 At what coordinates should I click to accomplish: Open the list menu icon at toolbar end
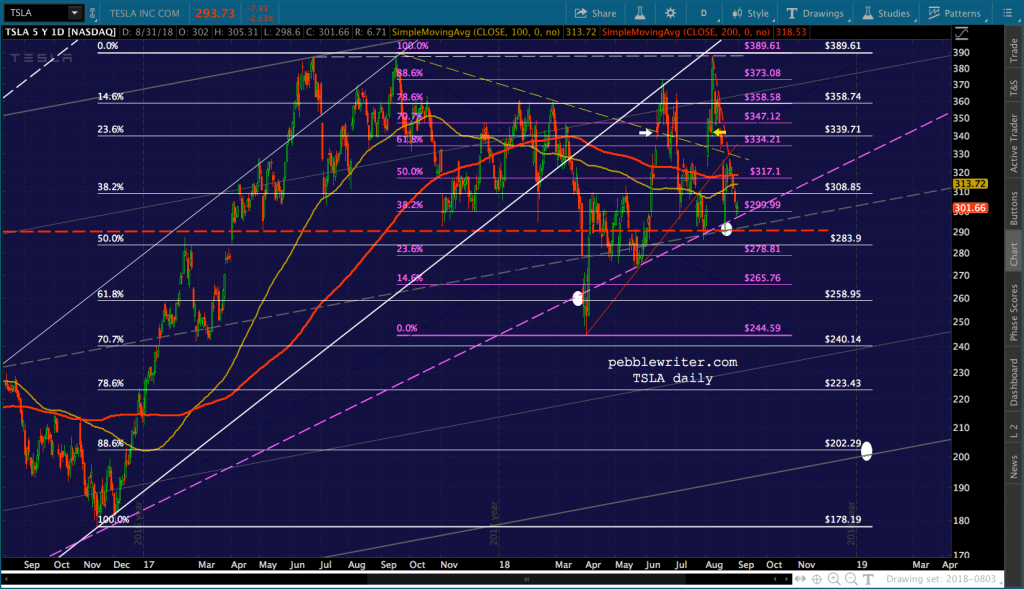[1007, 13]
